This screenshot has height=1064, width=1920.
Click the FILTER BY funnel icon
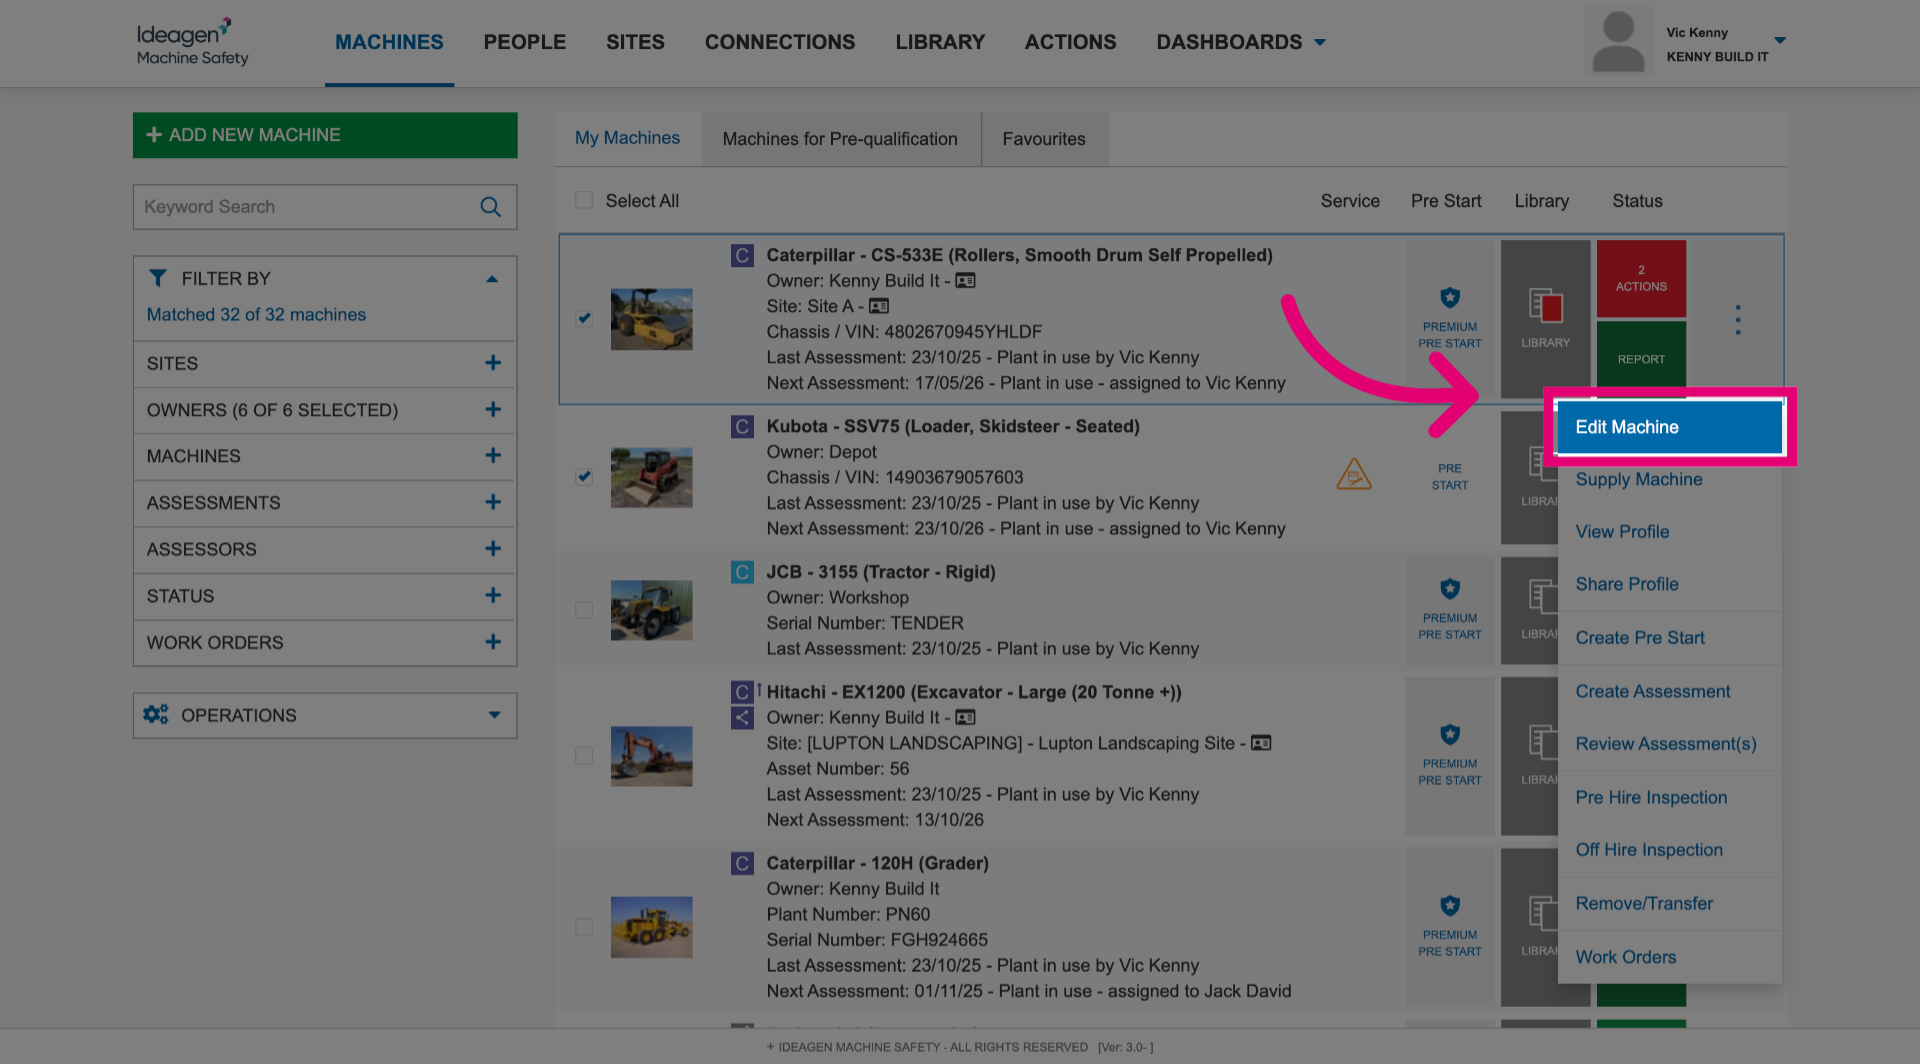point(158,278)
